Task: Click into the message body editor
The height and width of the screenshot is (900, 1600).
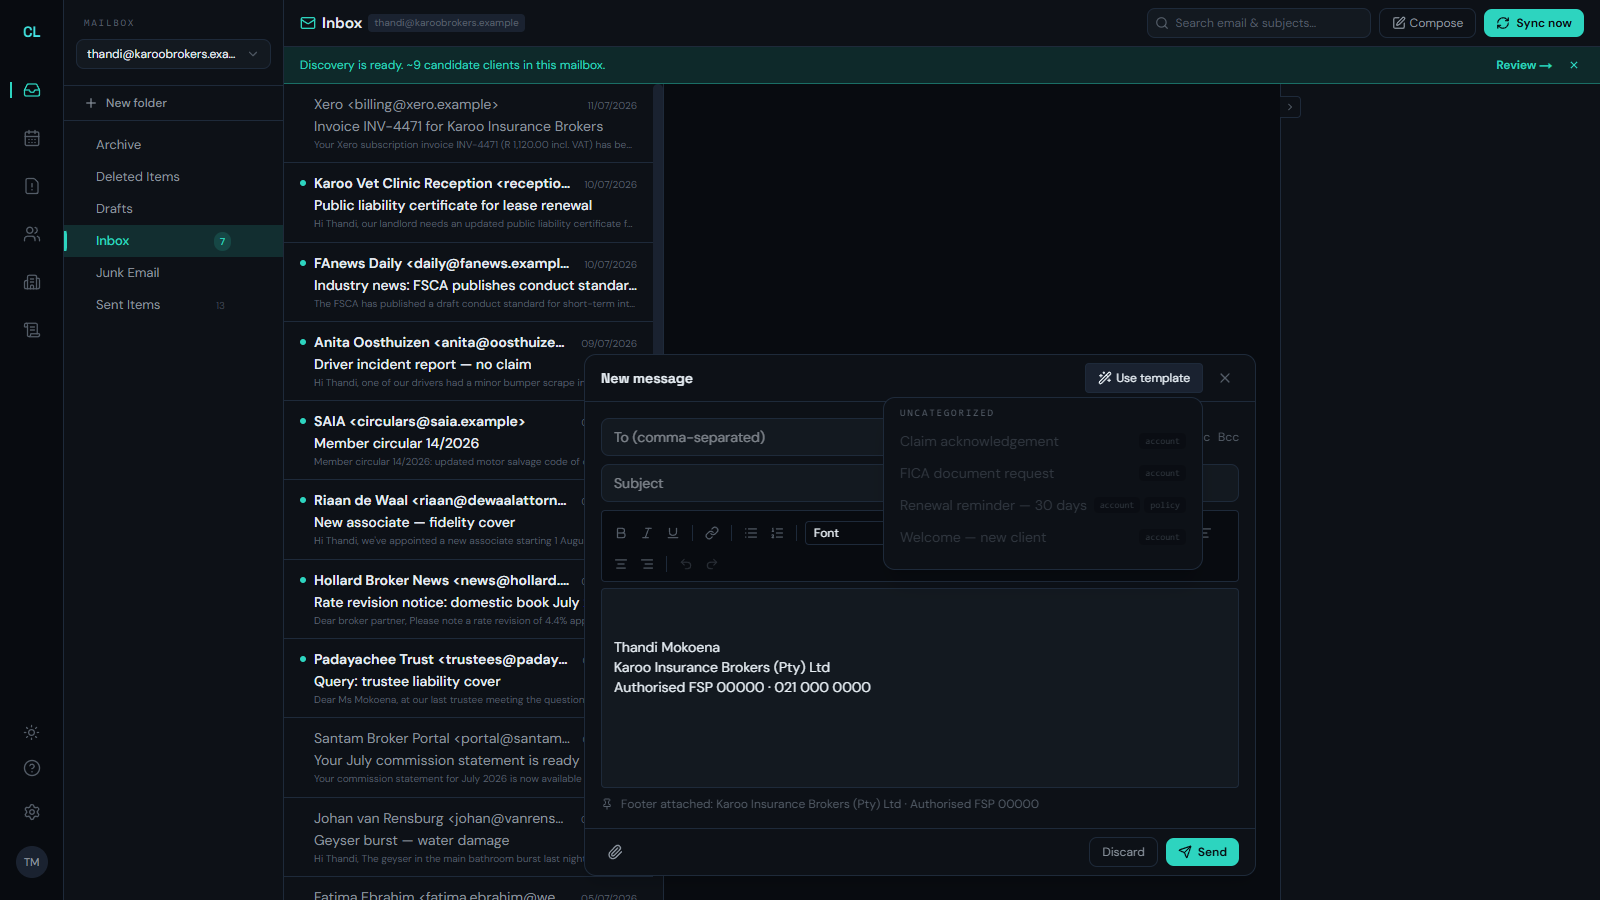Action: pos(920,688)
